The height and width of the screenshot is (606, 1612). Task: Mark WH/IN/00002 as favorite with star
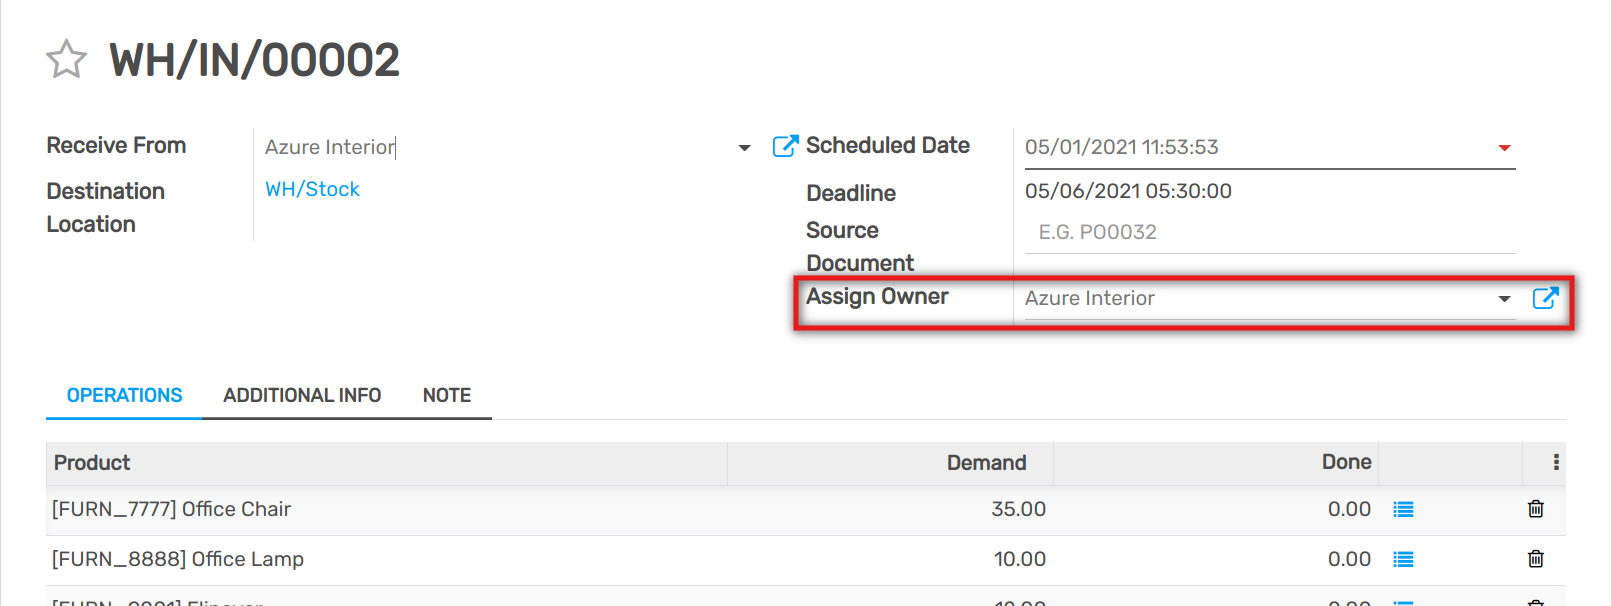[66, 59]
